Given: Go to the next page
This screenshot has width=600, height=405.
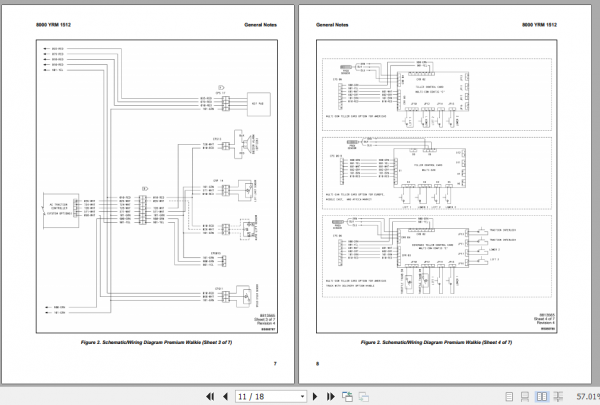Looking at the screenshot, I should click(315, 397).
